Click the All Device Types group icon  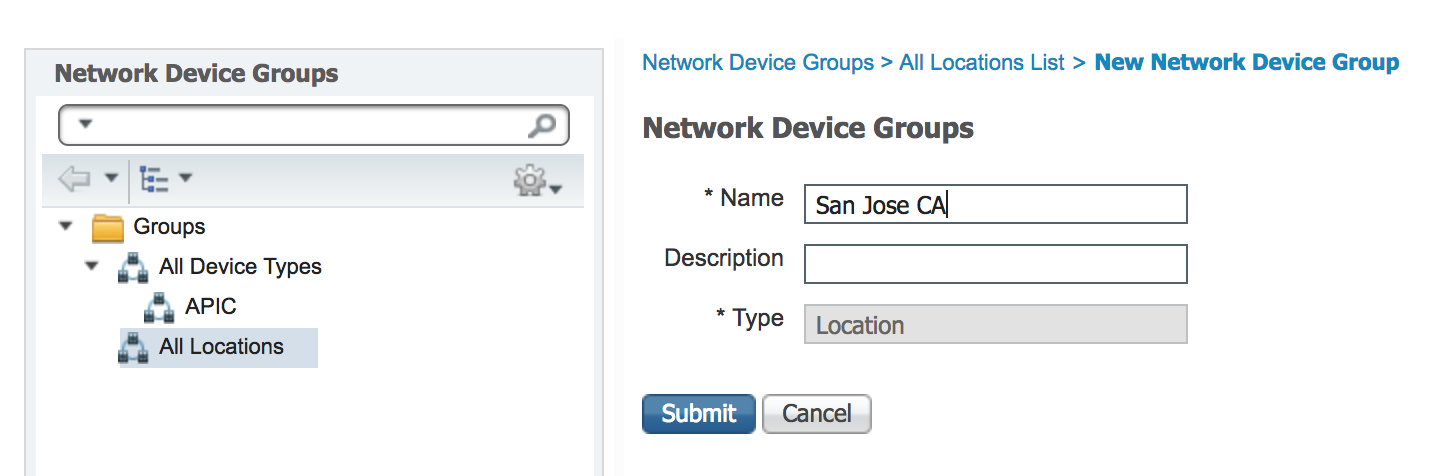133,268
